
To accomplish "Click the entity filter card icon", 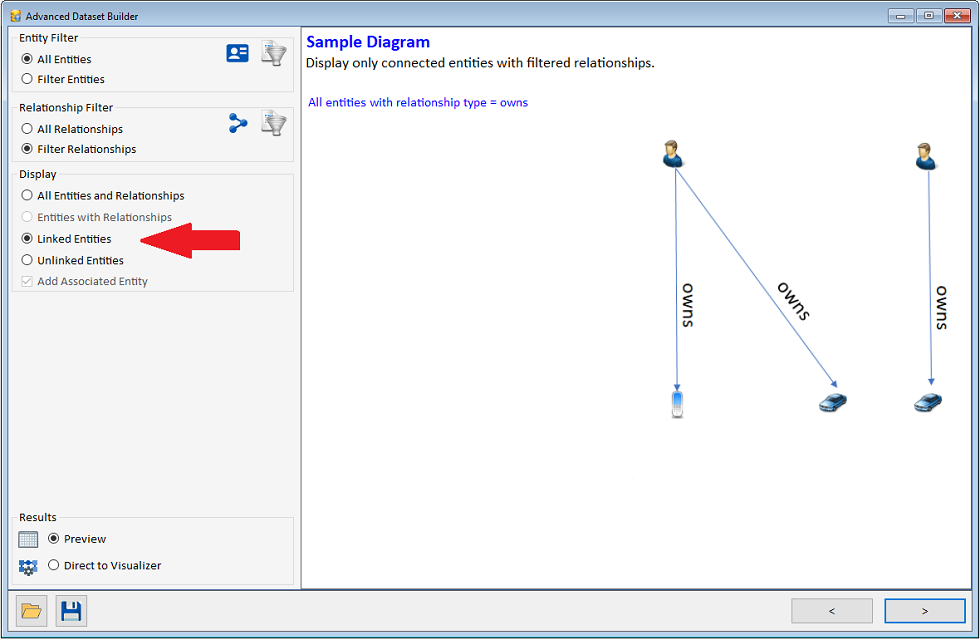I will coord(237,53).
